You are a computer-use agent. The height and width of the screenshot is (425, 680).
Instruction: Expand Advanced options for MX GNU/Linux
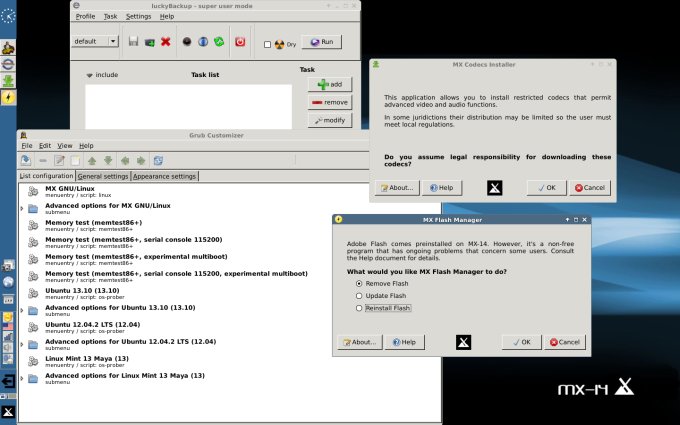tap(22, 209)
